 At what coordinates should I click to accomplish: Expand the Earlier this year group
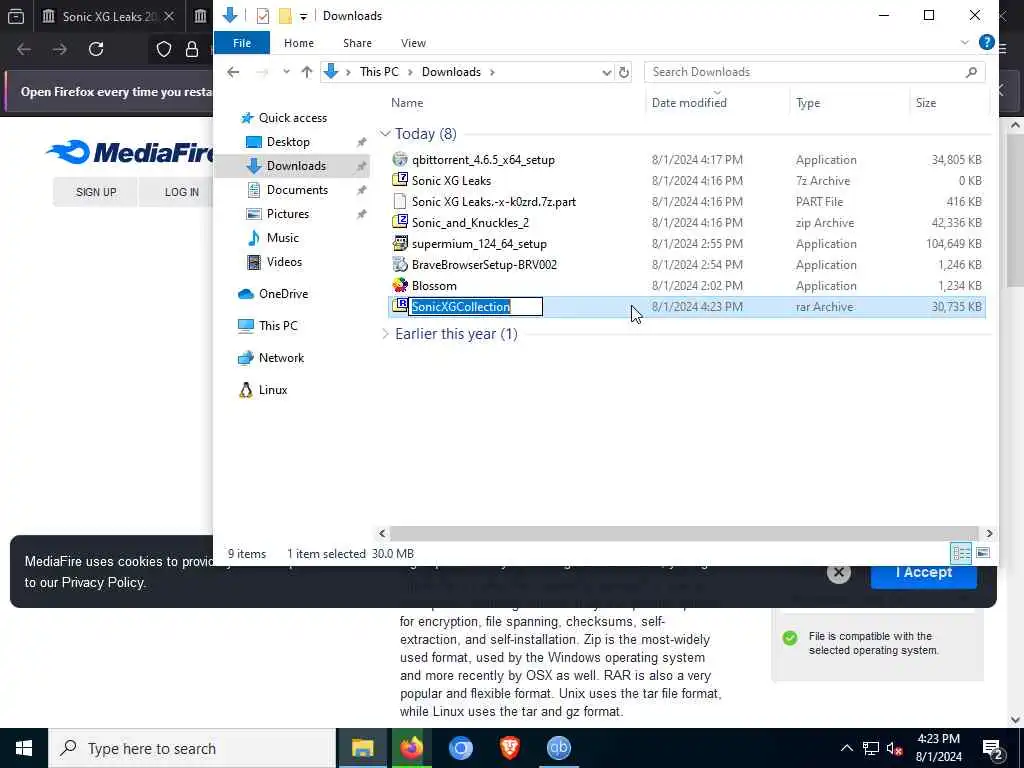point(385,334)
